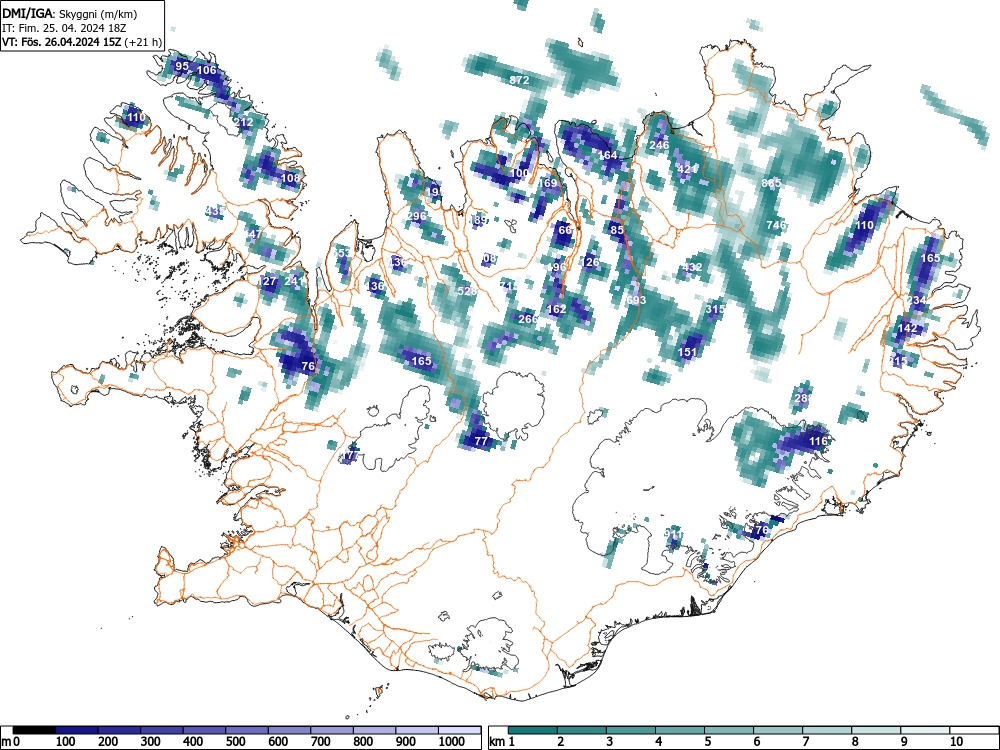The width and height of the screenshot is (1000, 750).
Task: Click the darkest teal swatch between km 1 and 2
Action: (533, 730)
